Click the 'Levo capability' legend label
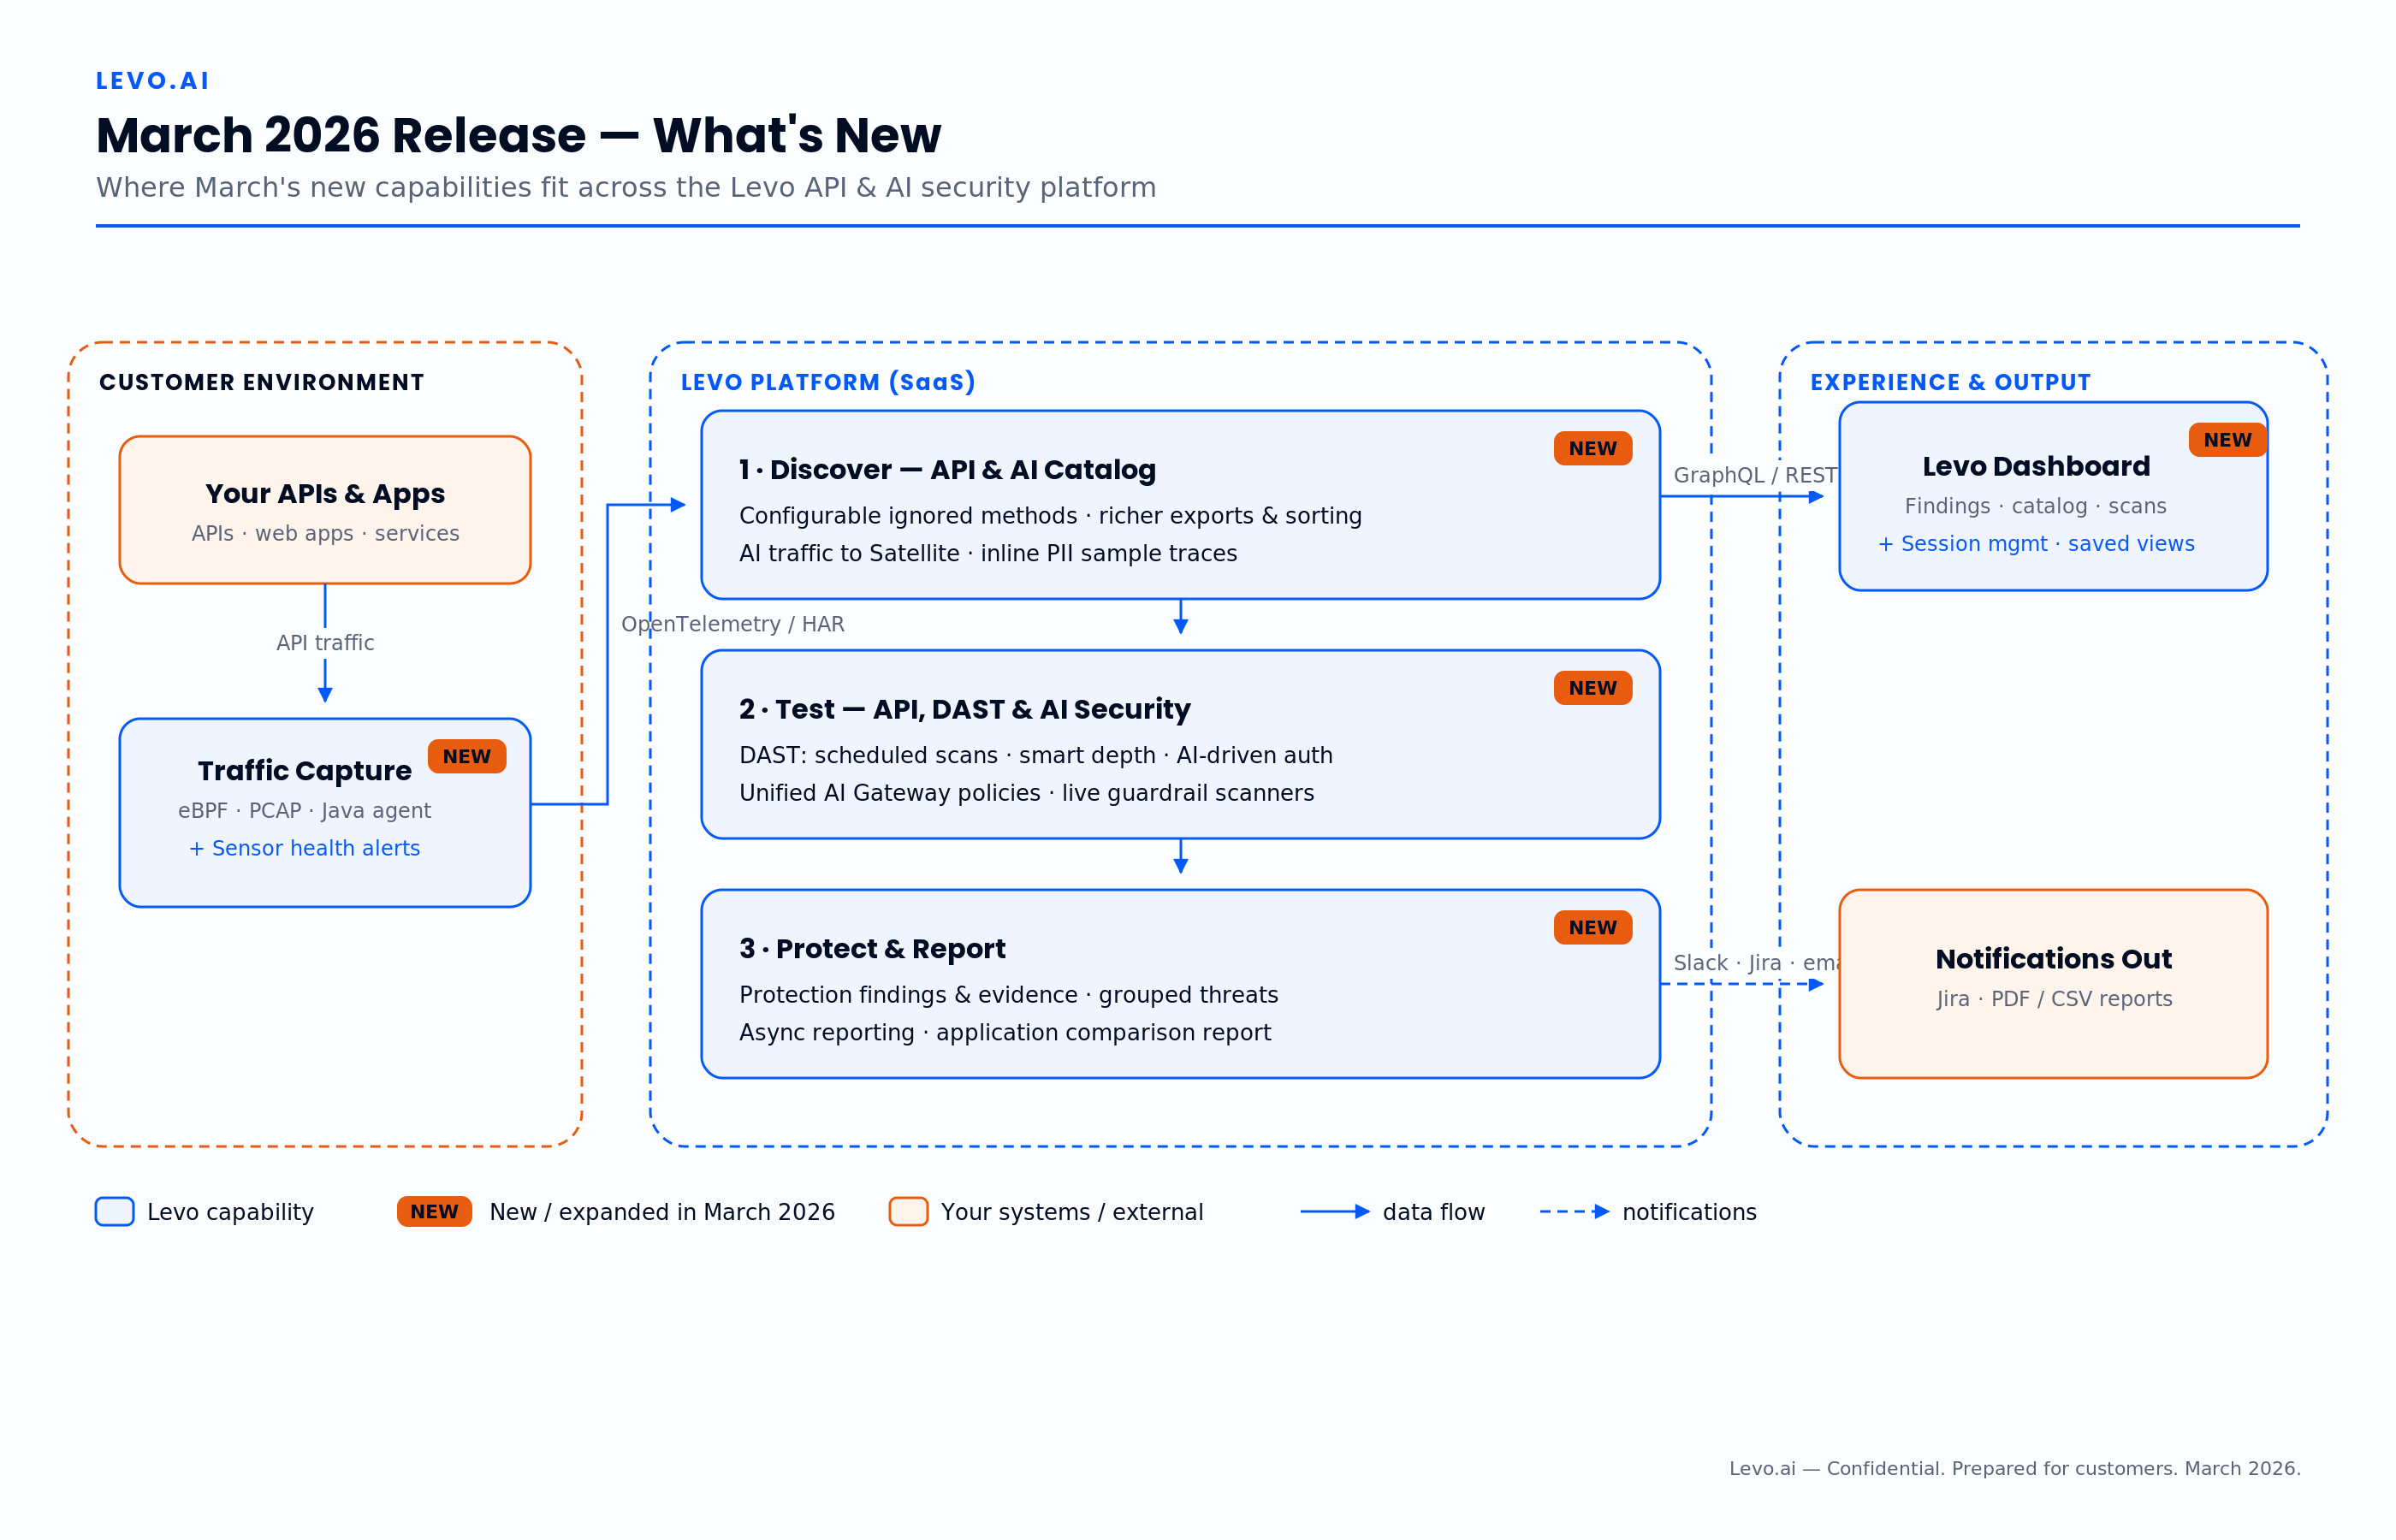2396x1540 pixels. point(230,1212)
